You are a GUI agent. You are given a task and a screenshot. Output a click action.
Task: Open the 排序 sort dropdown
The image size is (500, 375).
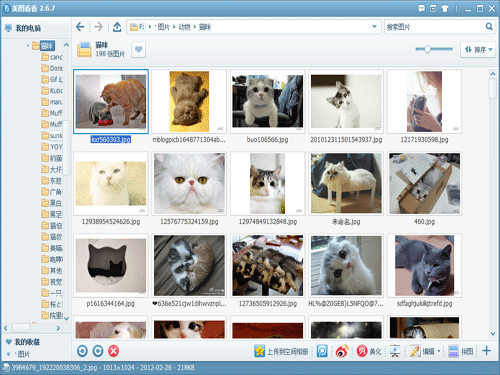pyautogui.click(x=478, y=50)
